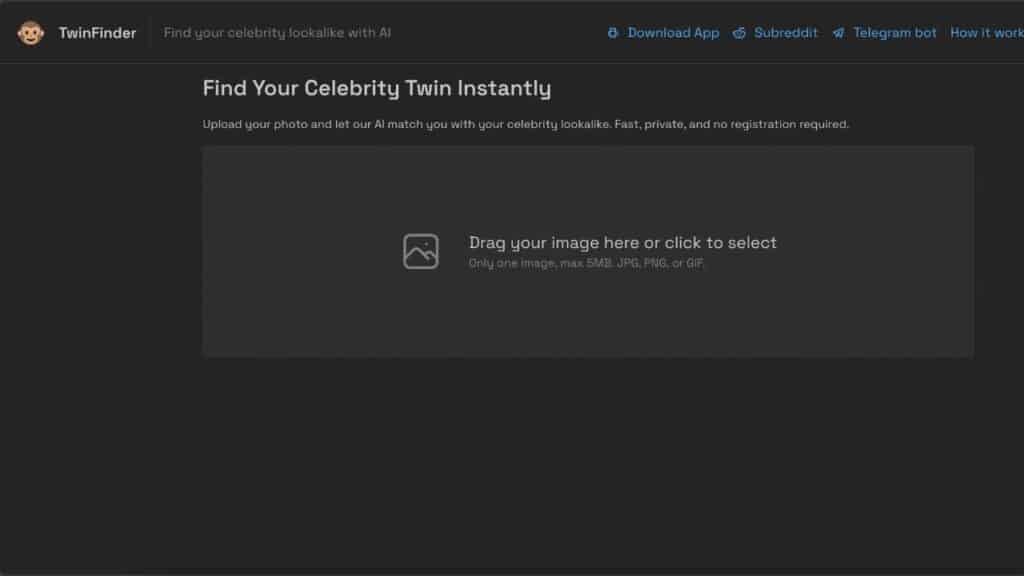Click the Reddit alien icon
The height and width of the screenshot is (576, 1024).
(739, 33)
